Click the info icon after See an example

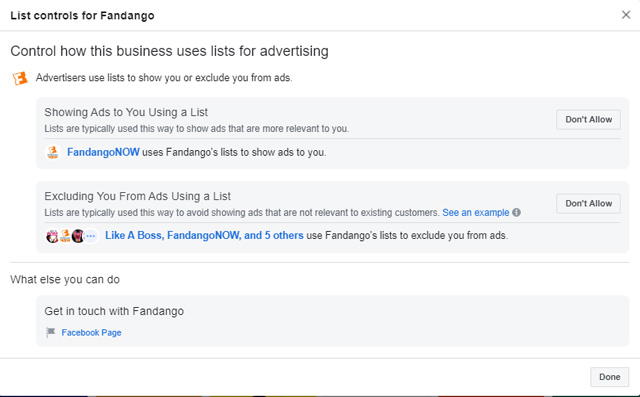[516, 213]
